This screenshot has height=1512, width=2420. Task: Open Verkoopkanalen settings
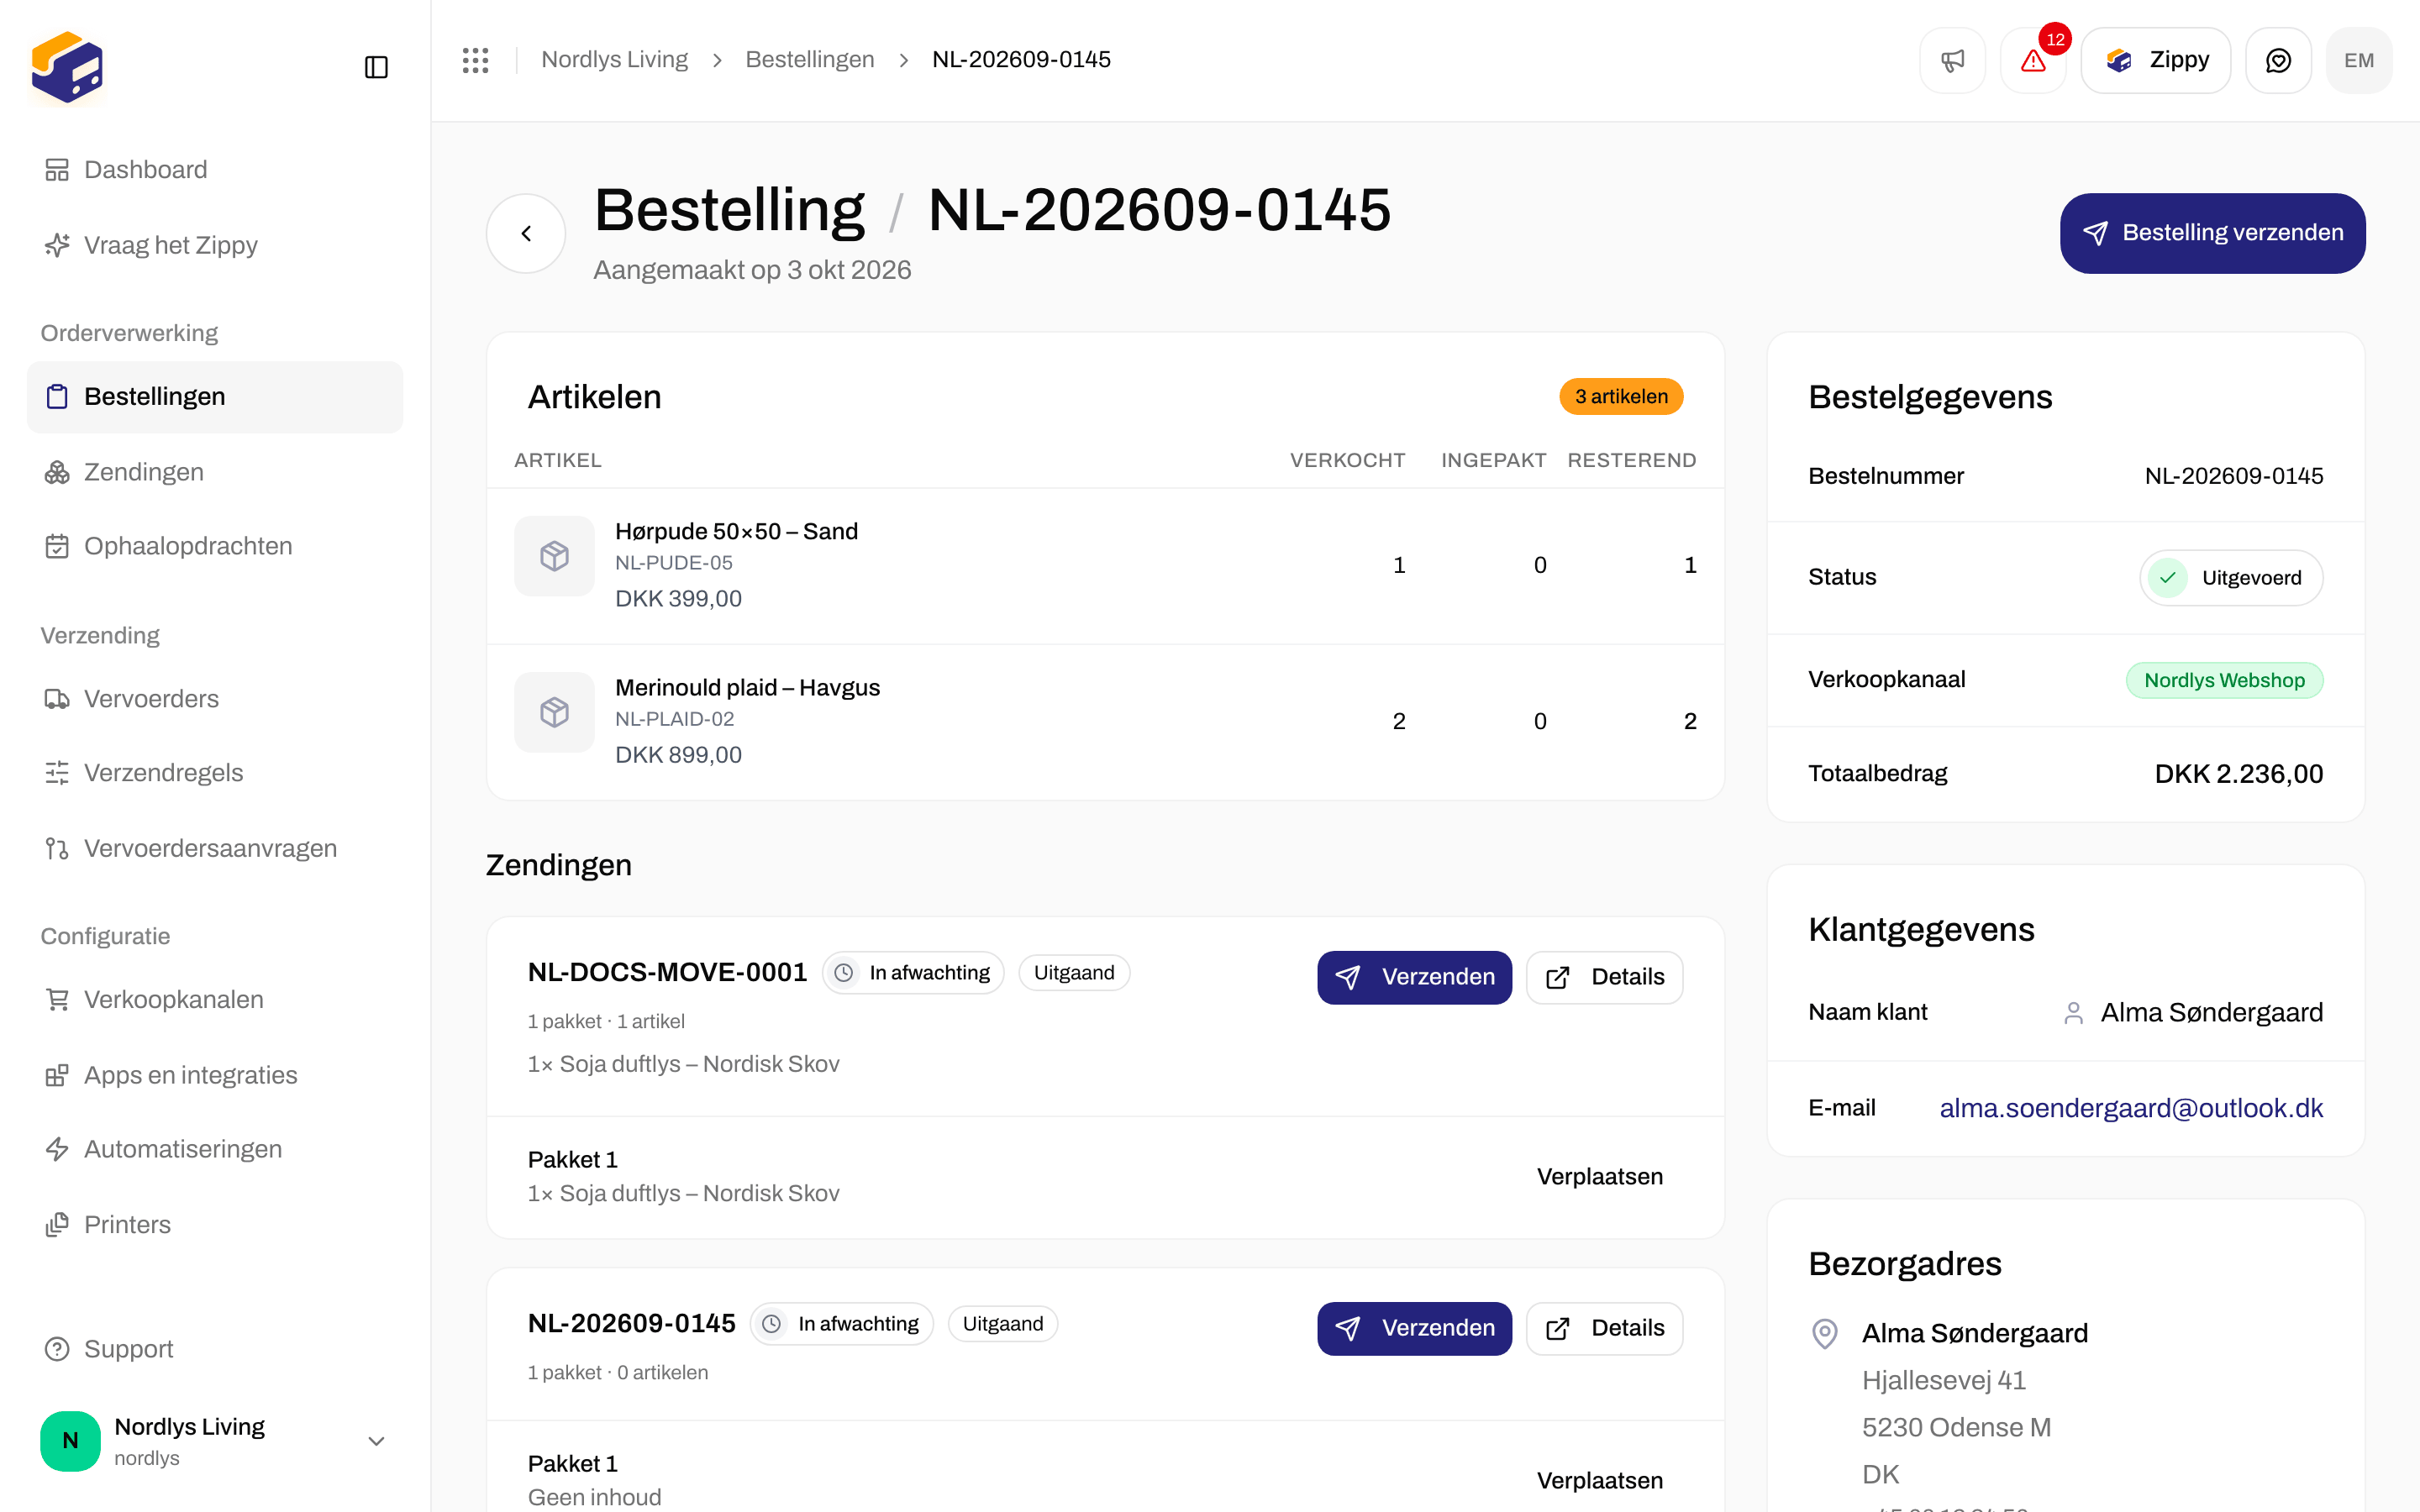pyautogui.click(x=215, y=1000)
